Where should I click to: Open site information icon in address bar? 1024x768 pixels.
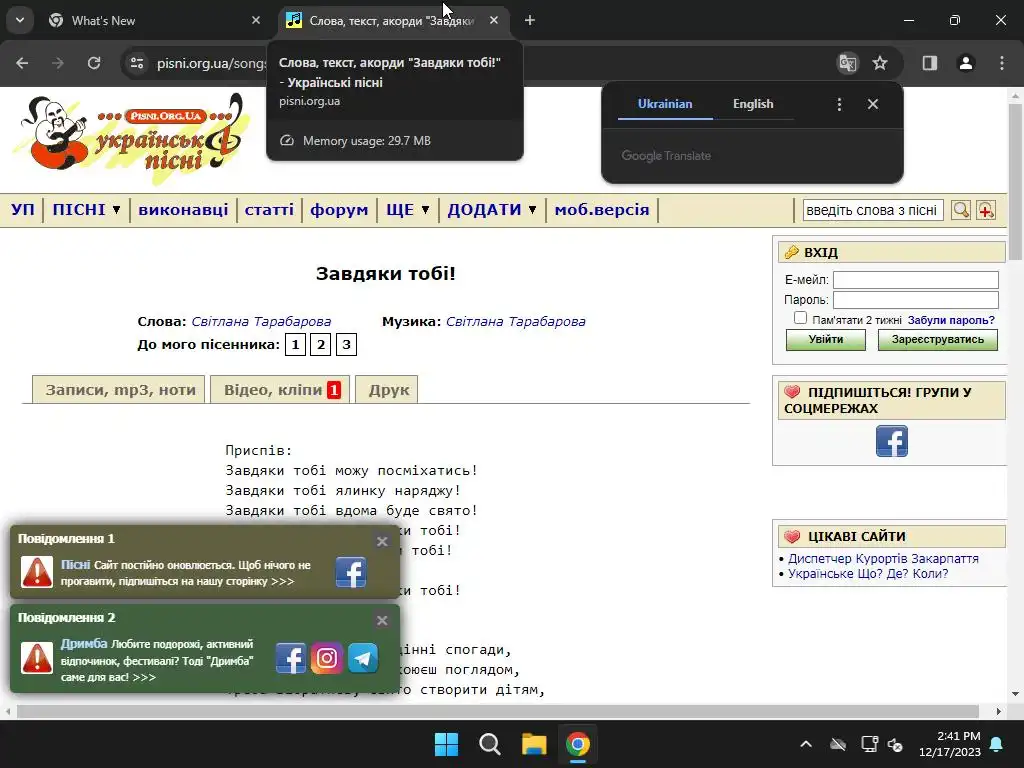[x=137, y=63]
